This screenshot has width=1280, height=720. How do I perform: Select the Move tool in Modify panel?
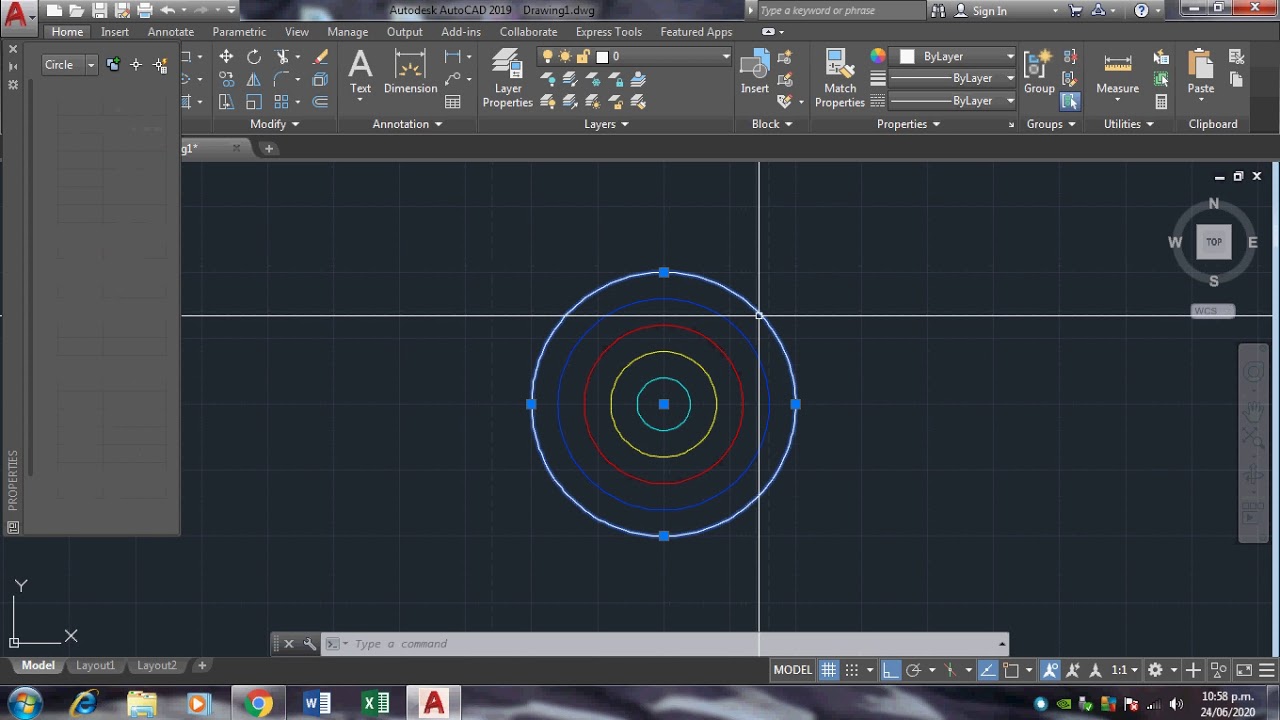click(x=226, y=57)
